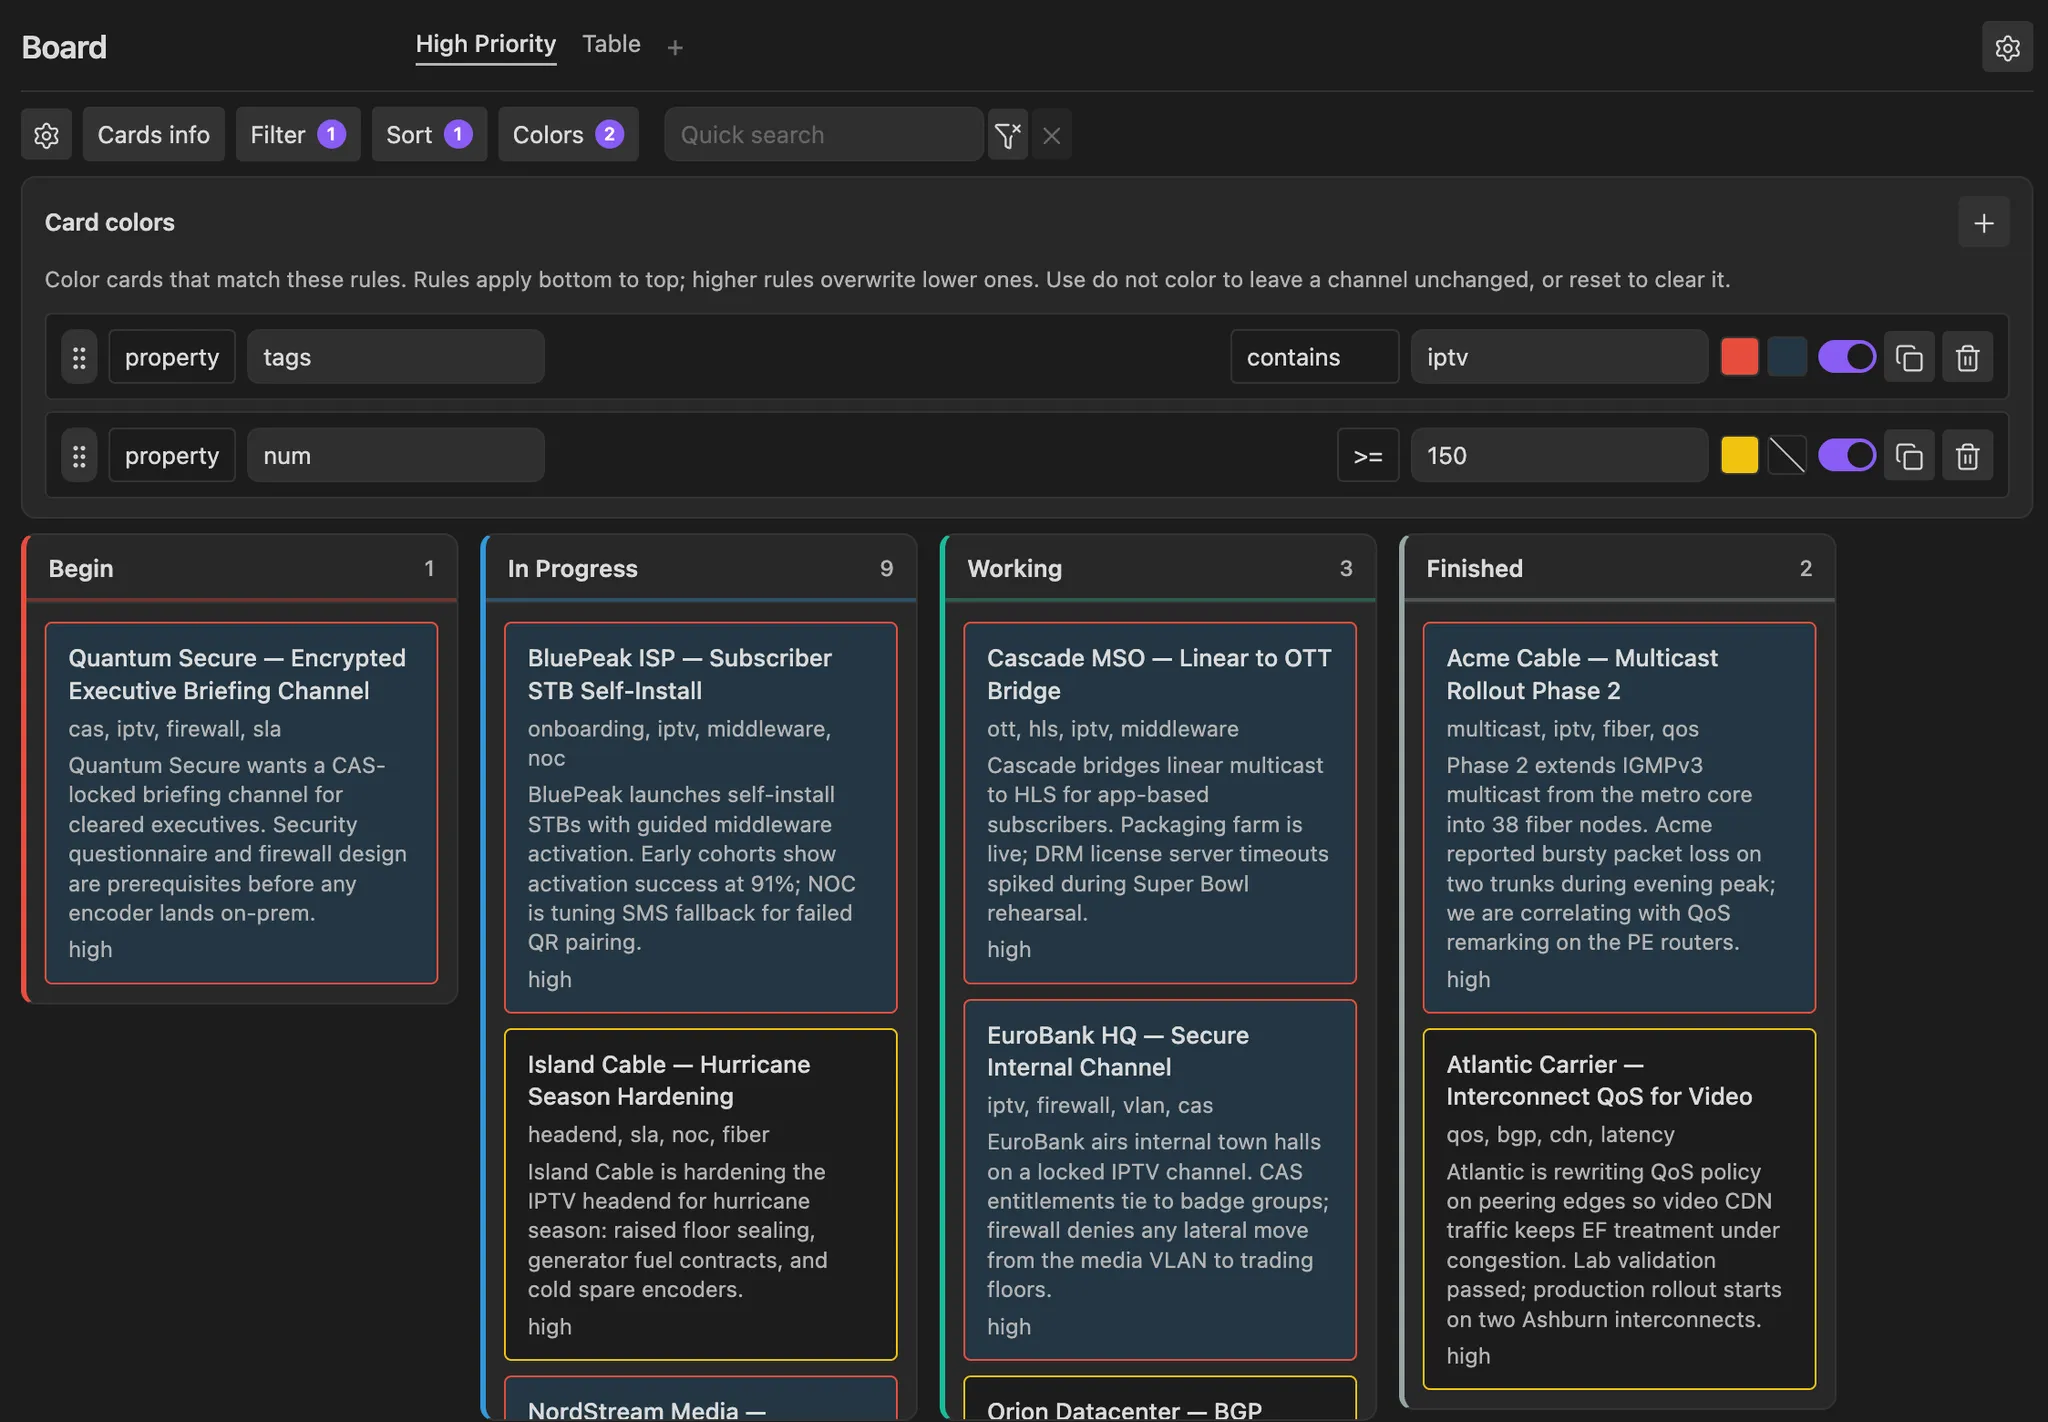This screenshot has width=2048, height=1422.
Task: Open the Sort panel
Action: [429, 135]
